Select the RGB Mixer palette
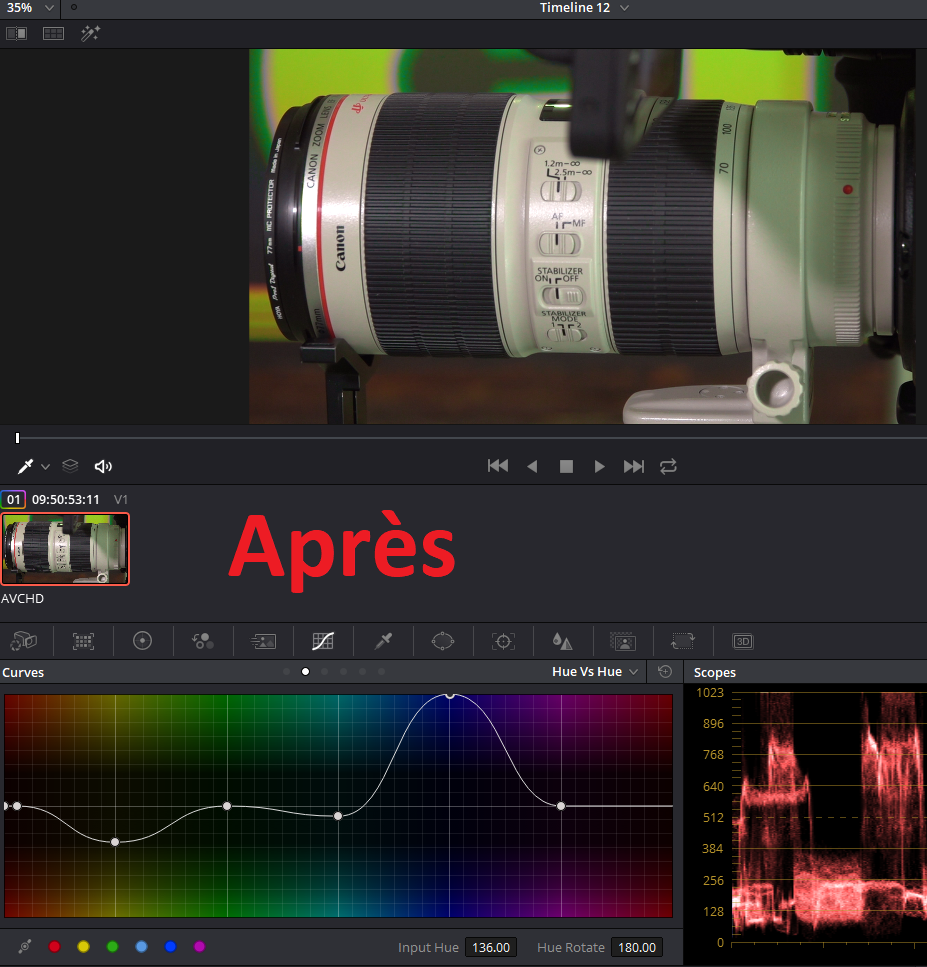Screen dimensions: 927x967 202,641
